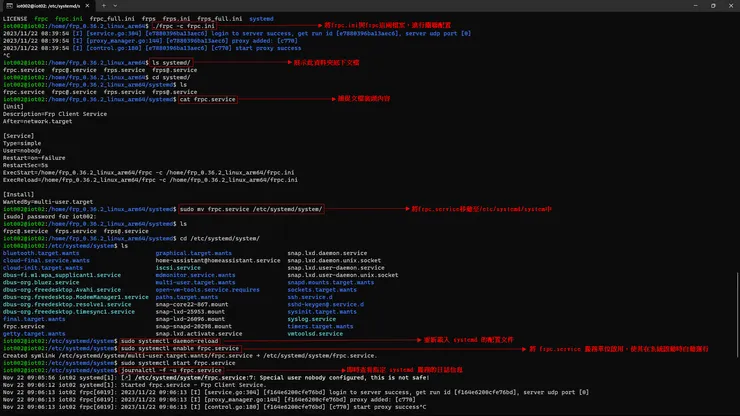740x416 pixels.
Task: Click sshd-keygen@.service.d entry
Action: click(326, 304)
